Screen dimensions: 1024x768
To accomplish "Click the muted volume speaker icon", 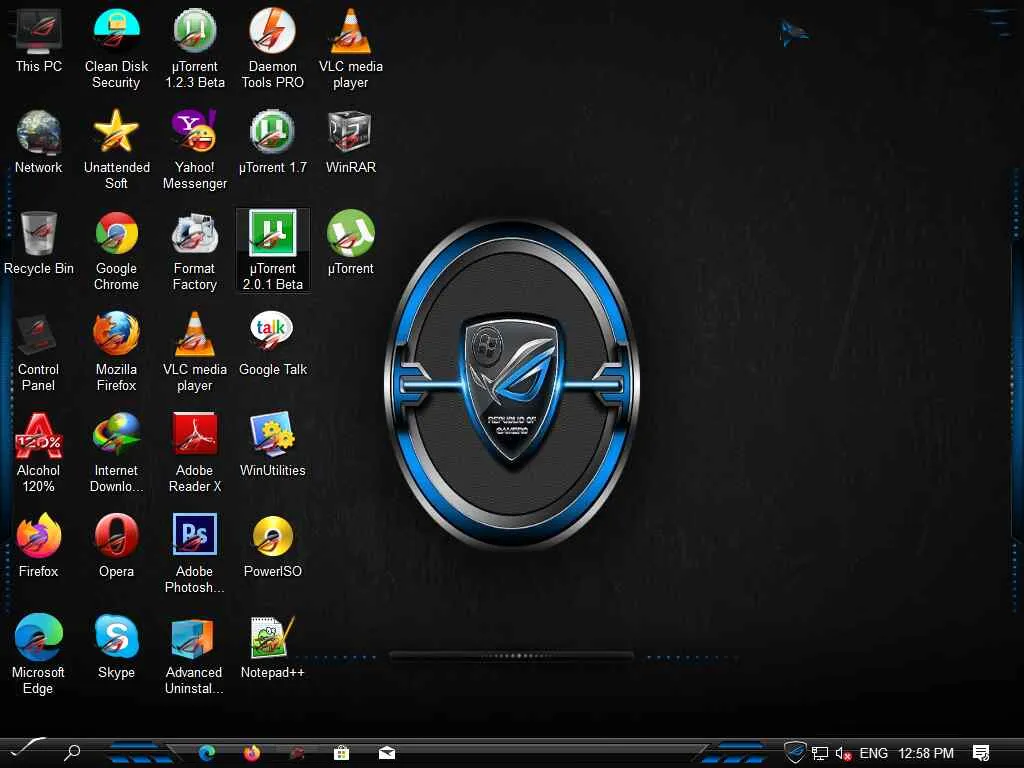I will coord(843,754).
